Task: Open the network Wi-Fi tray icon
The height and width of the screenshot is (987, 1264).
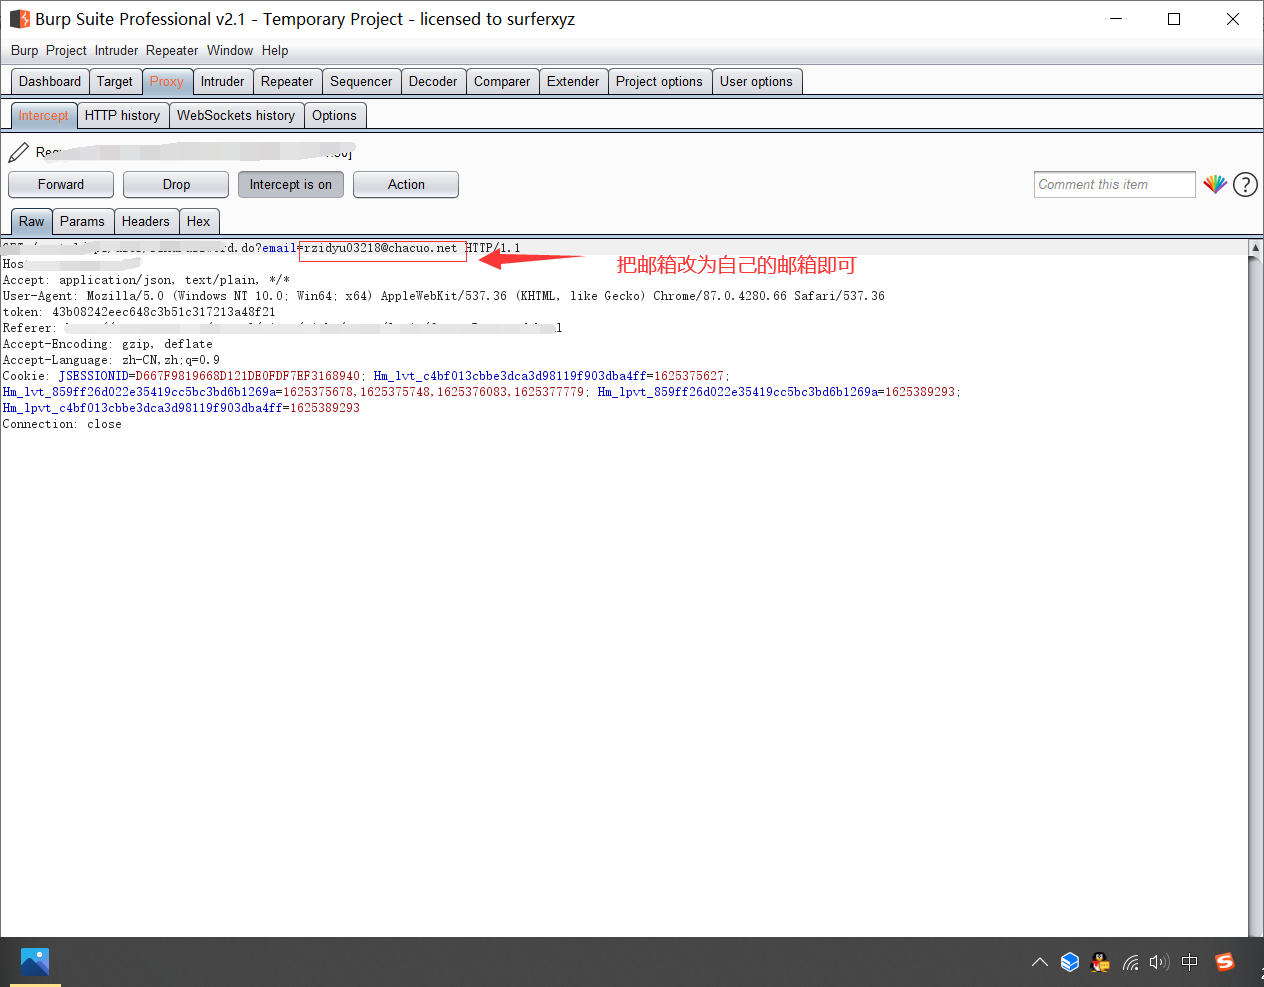Action: tap(1131, 962)
